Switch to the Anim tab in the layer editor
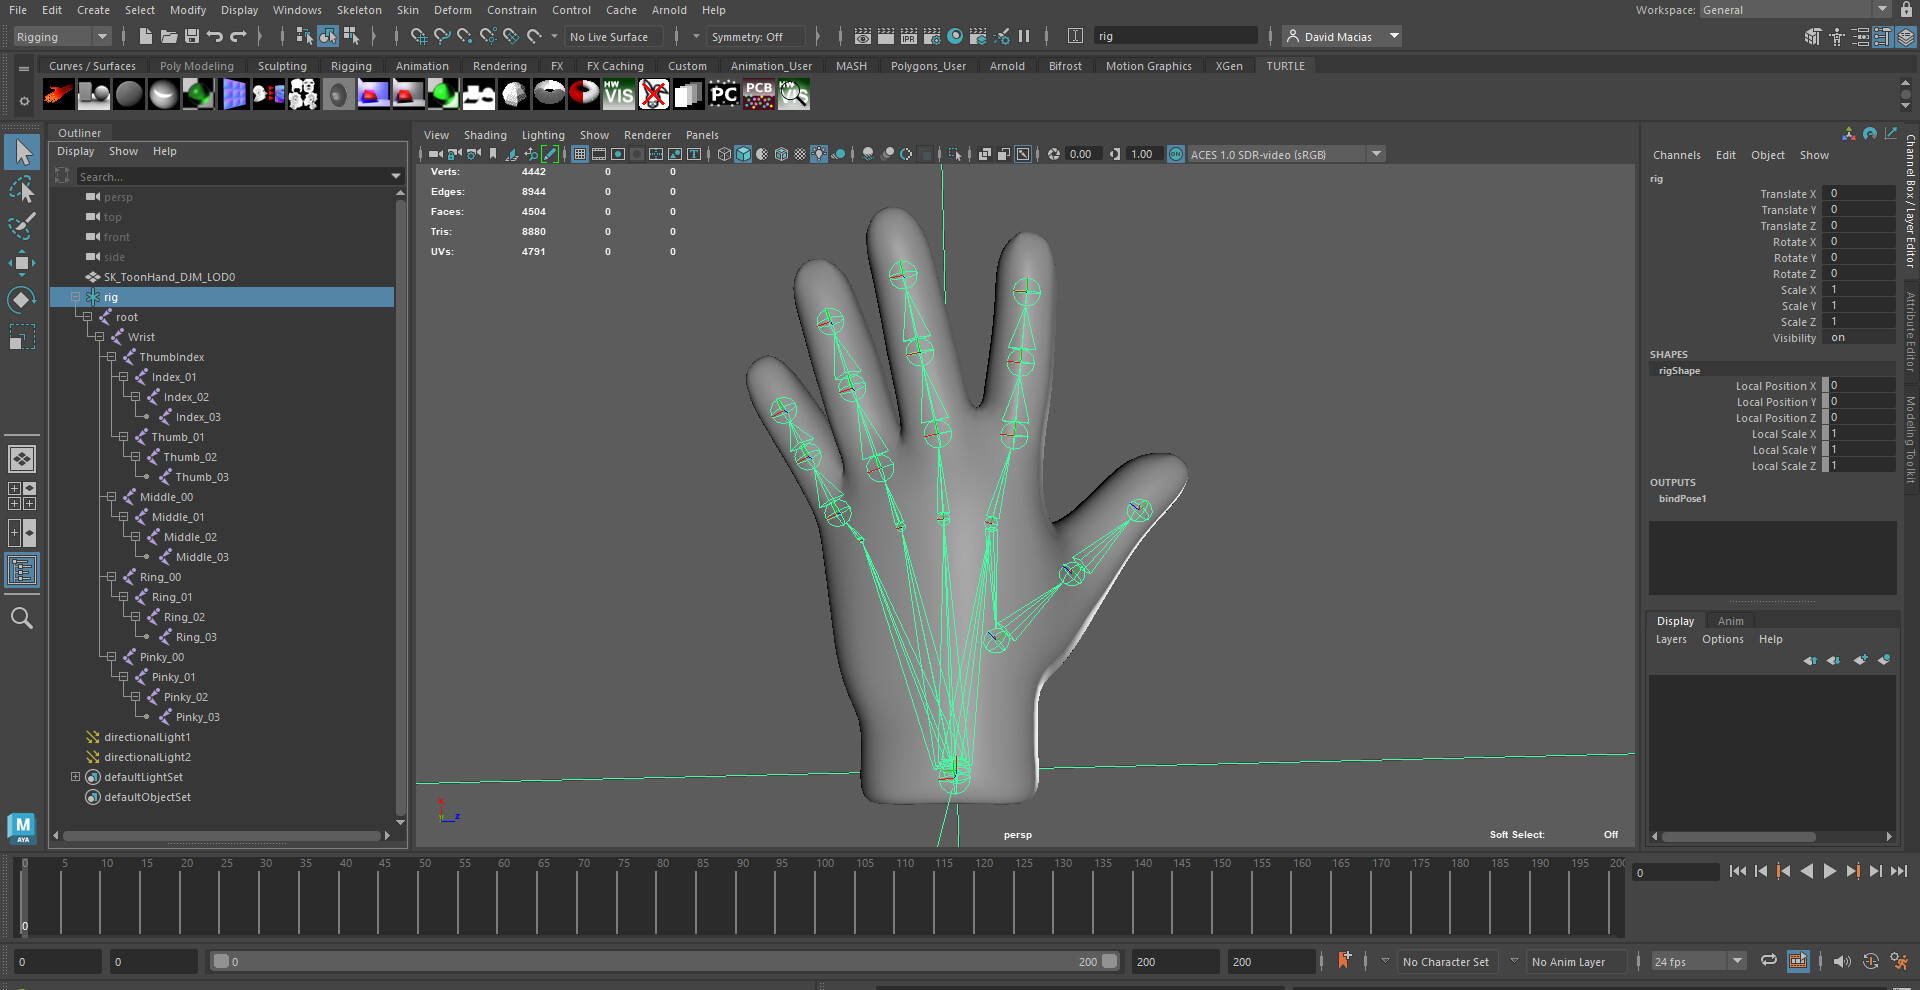This screenshot has height=990, width=1920. [1731, 620]
